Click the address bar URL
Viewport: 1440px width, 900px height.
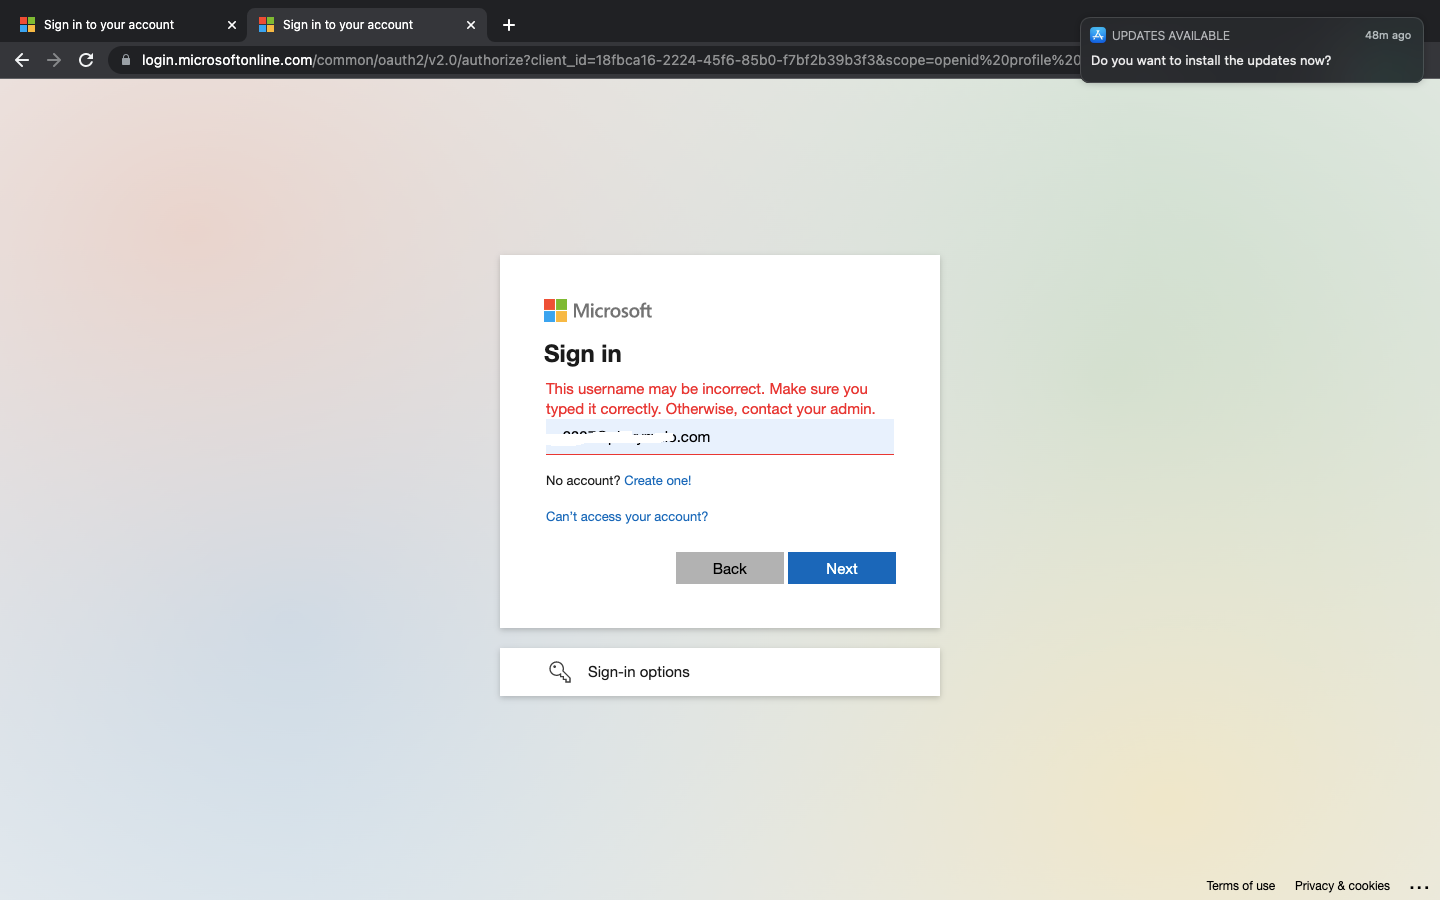coord(610,60)
